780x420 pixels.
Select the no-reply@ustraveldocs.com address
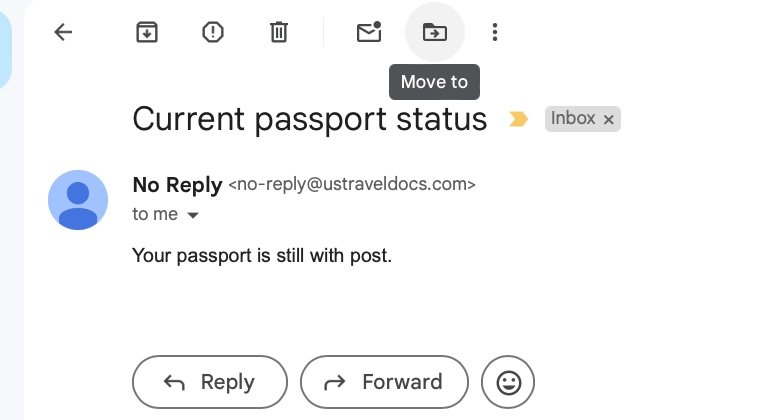(x=352, y=184)
